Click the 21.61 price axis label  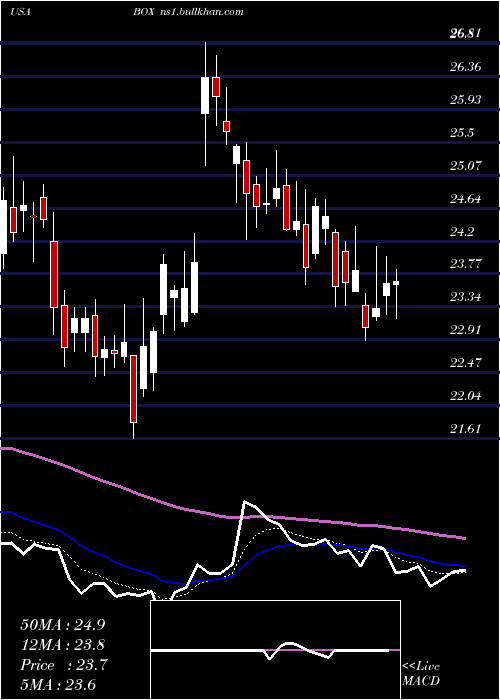[466, 429]
